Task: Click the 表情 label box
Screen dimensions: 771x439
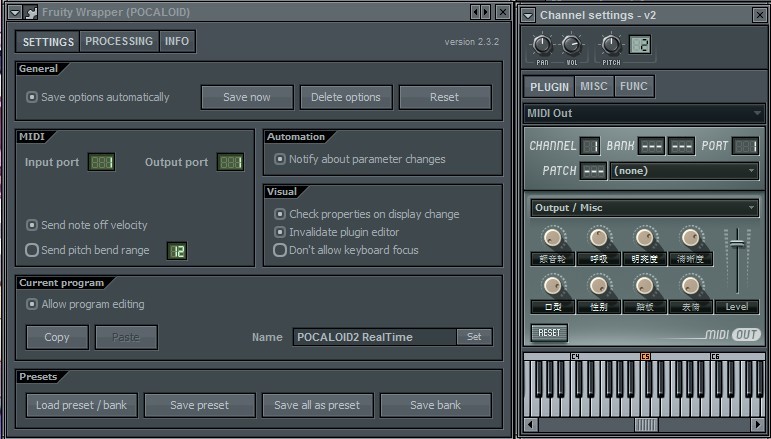Action: [690, 307]
